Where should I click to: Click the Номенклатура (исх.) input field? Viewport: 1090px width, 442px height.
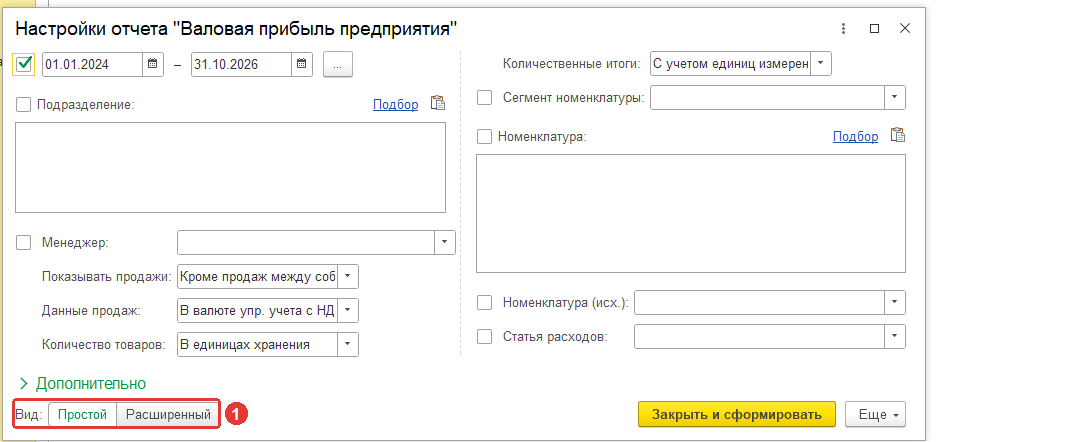(x=760, y=302)
